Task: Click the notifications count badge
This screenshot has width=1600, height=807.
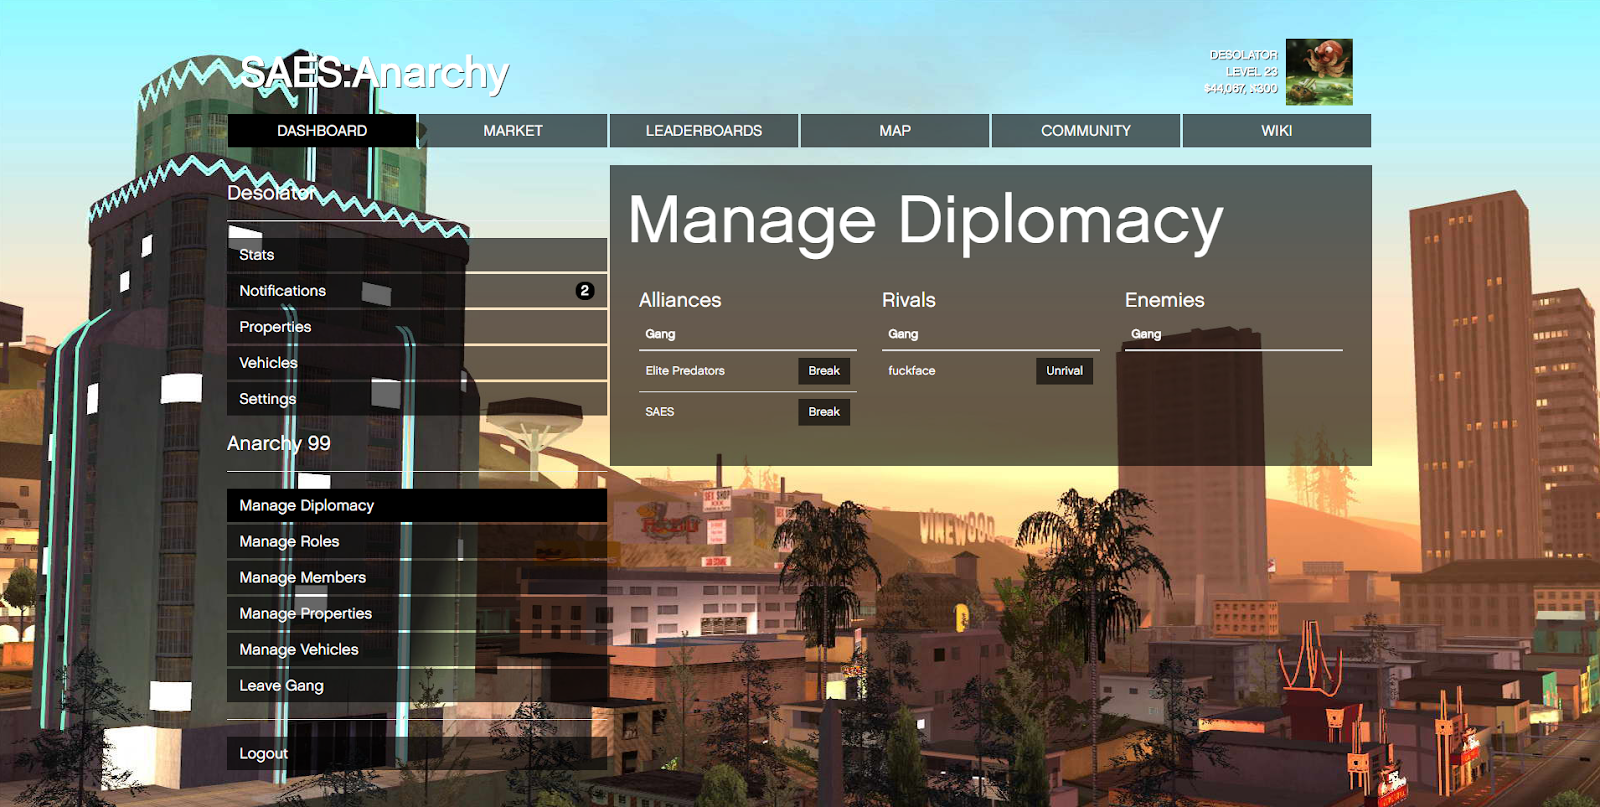Action: coord(585,291)
